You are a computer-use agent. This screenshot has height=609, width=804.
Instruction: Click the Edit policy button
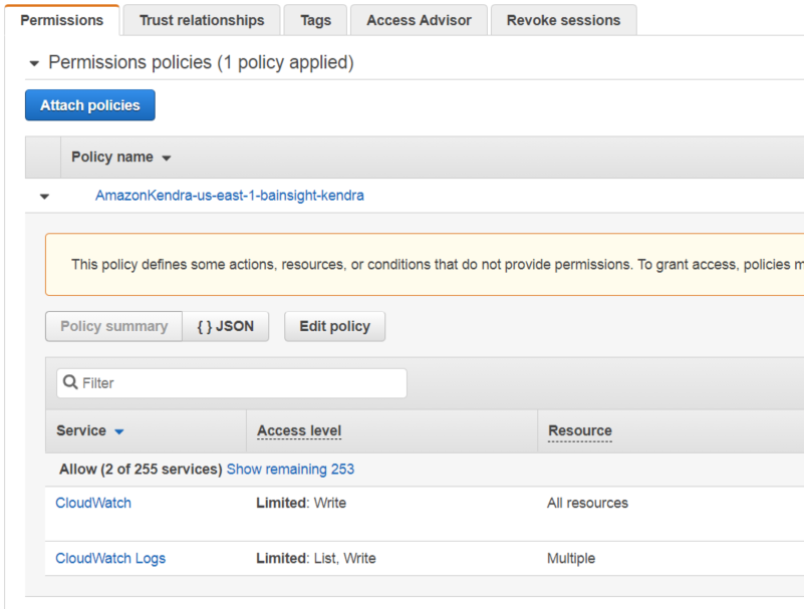(334, 326)
